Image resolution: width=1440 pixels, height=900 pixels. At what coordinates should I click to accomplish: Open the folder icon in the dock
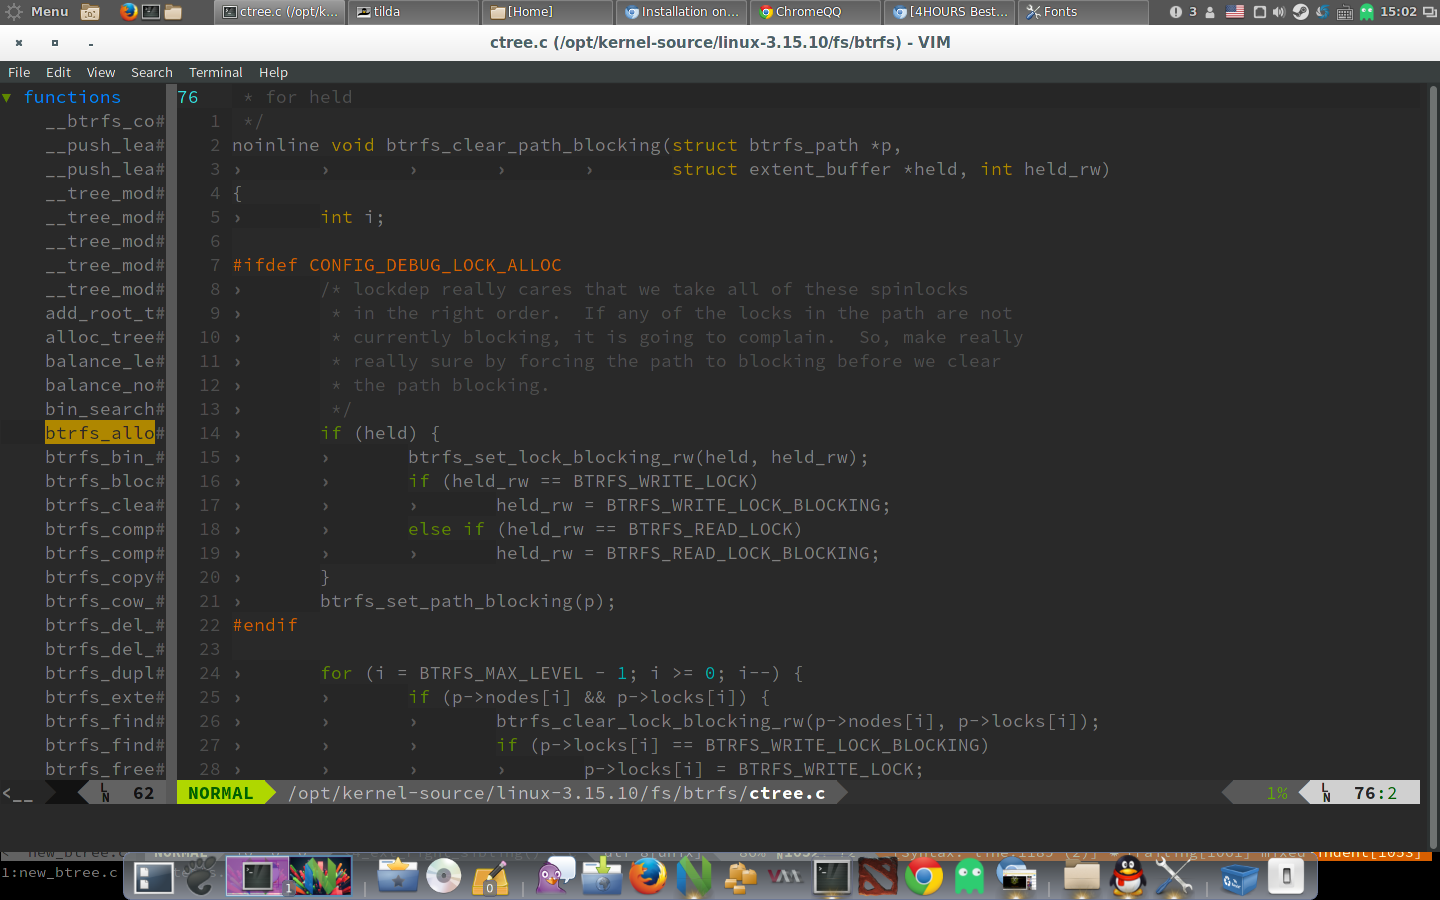(x=1082, y=877)
